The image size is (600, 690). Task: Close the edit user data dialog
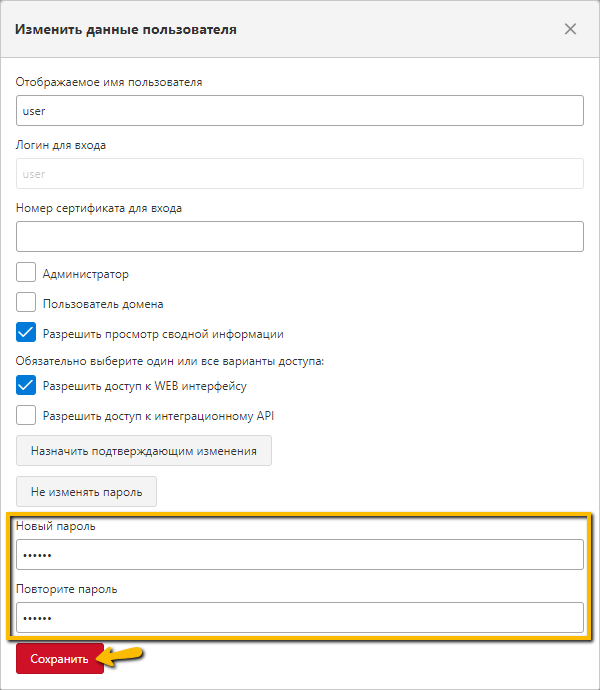point(570,29)
